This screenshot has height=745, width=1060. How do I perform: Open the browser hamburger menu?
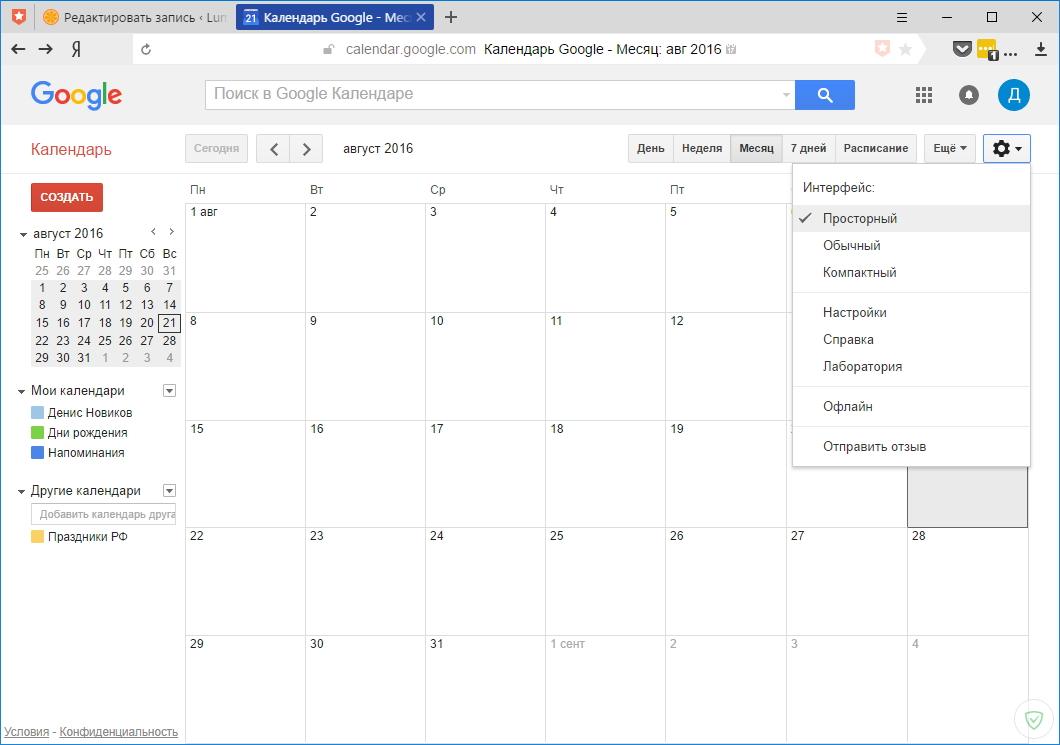pos(901,18)
